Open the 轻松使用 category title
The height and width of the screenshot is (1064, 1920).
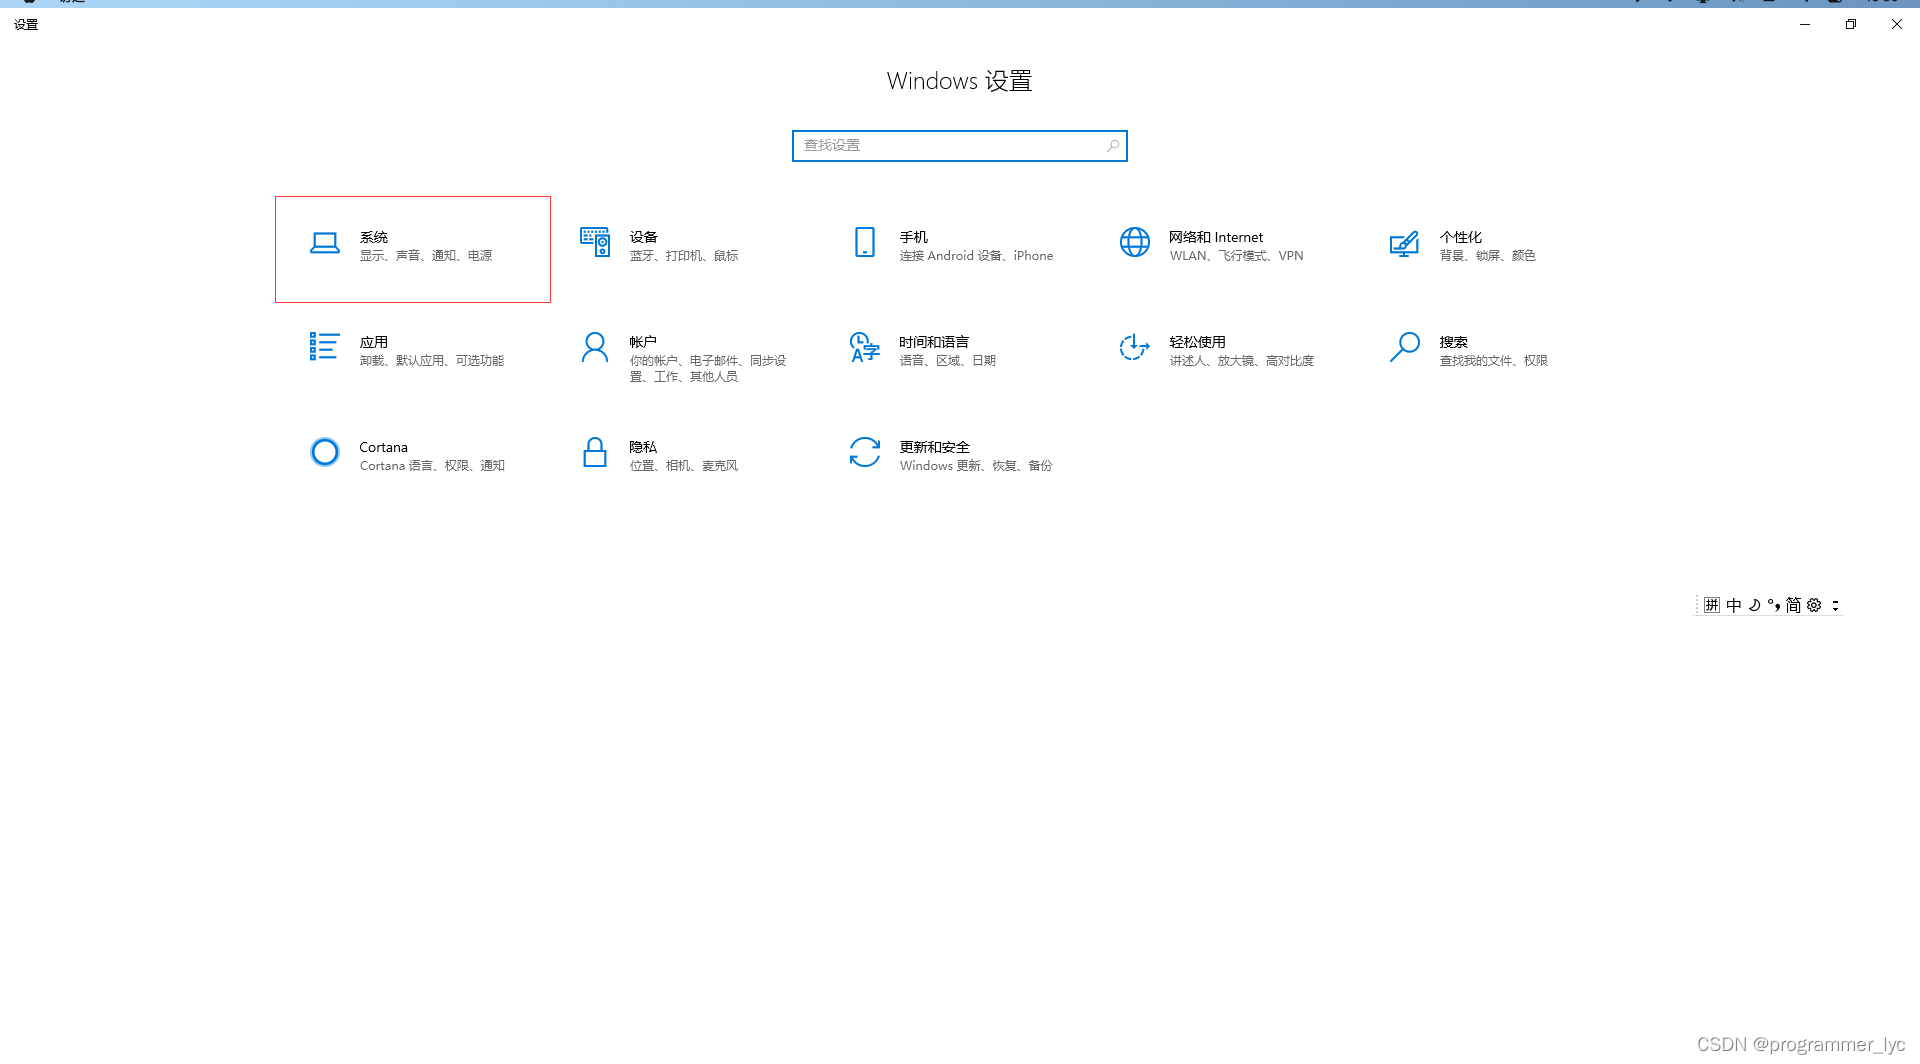coord(1198,342)
